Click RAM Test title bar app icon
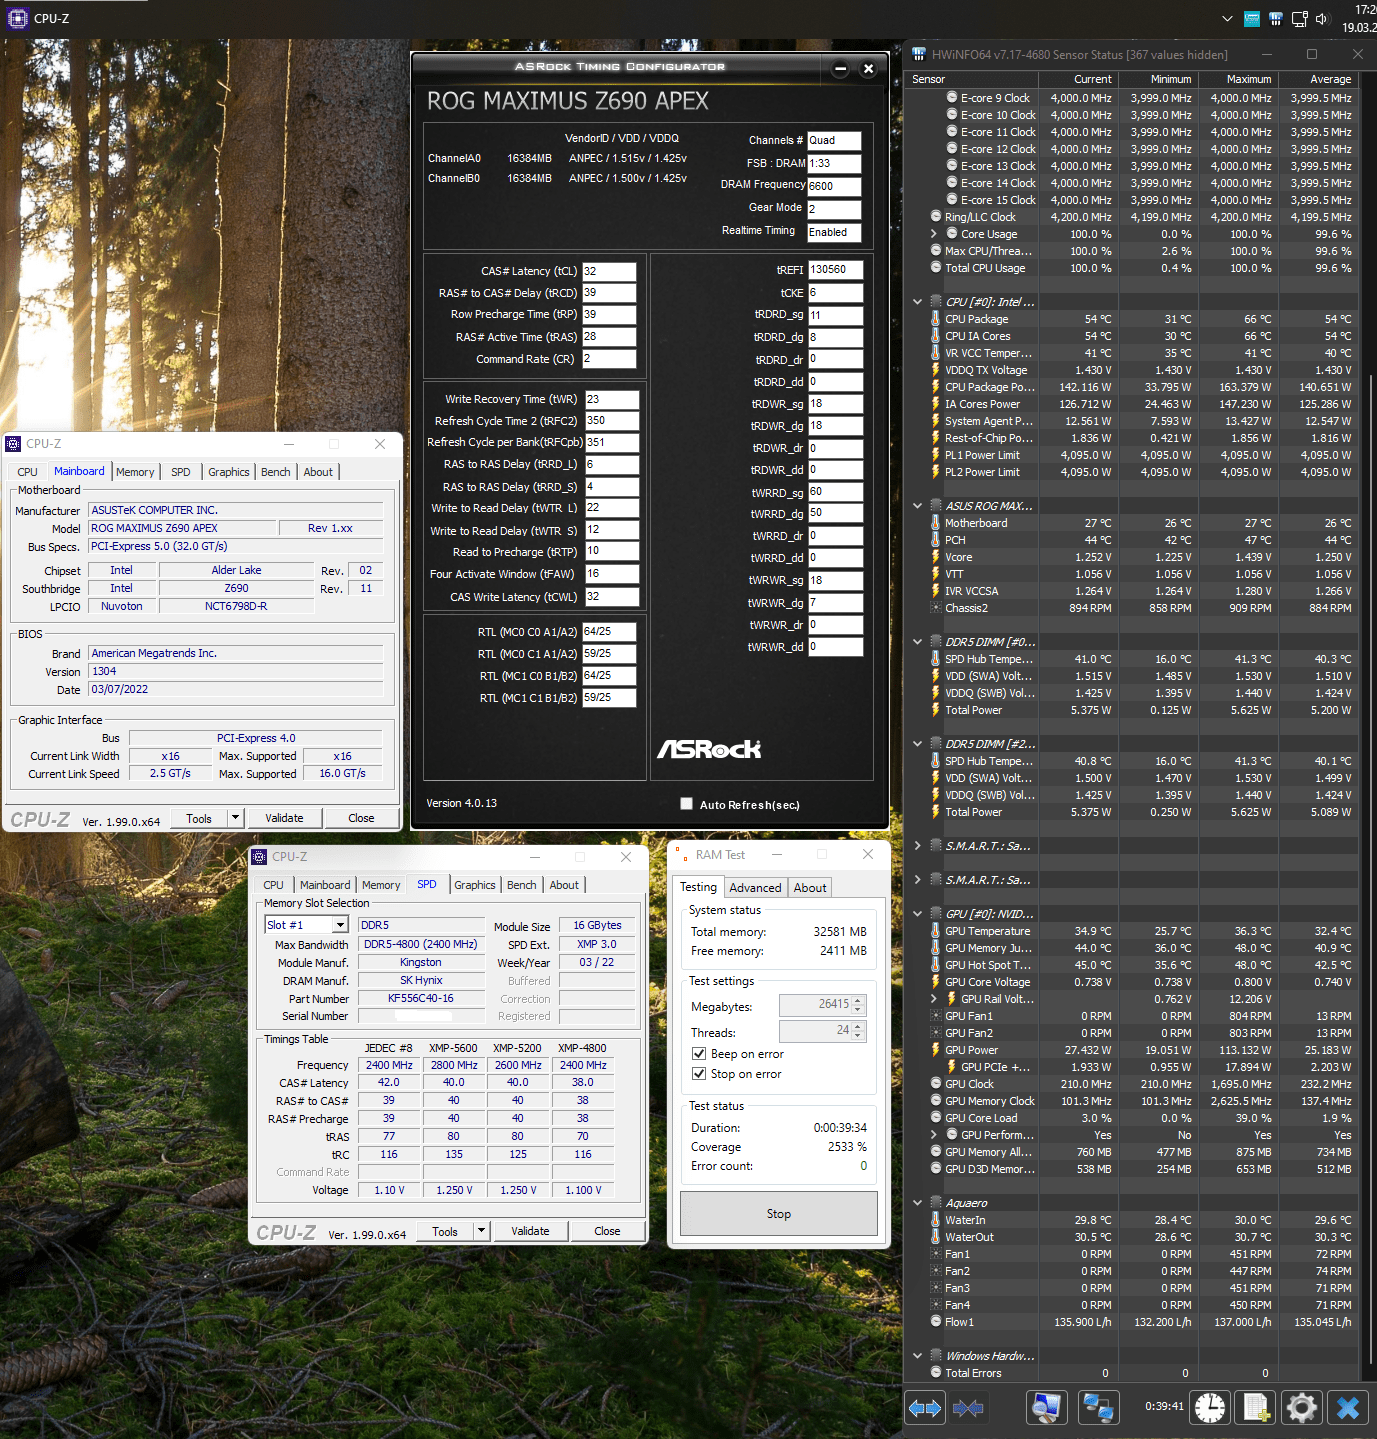1377x1439 pixels. point(681,855)
